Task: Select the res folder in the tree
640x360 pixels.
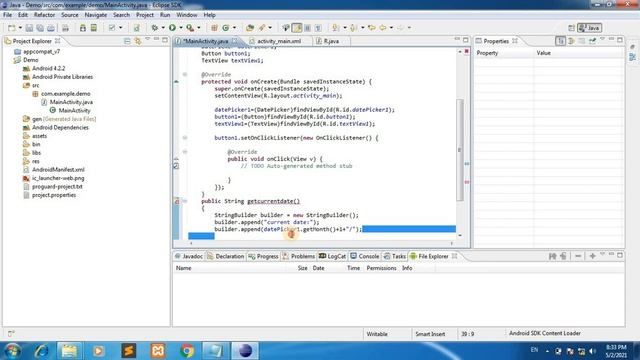Action: click(x=36, y=161)
